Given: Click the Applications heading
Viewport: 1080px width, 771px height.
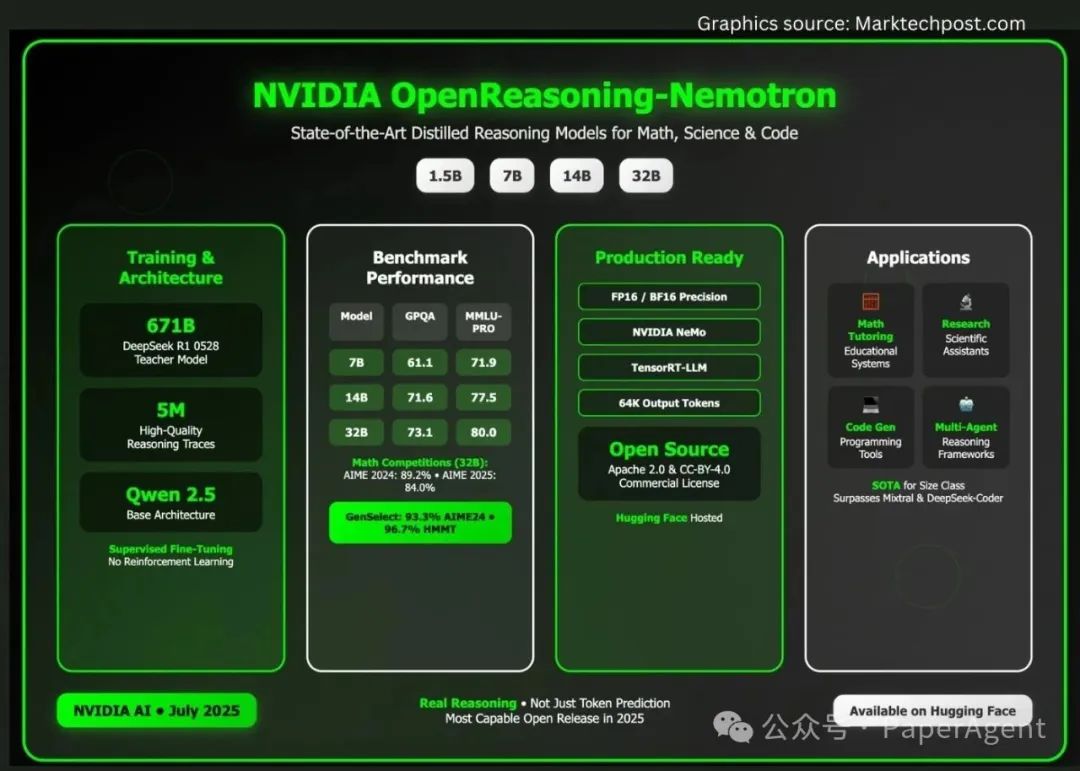Looking at the screenshot, I should (x=918, y=258).
